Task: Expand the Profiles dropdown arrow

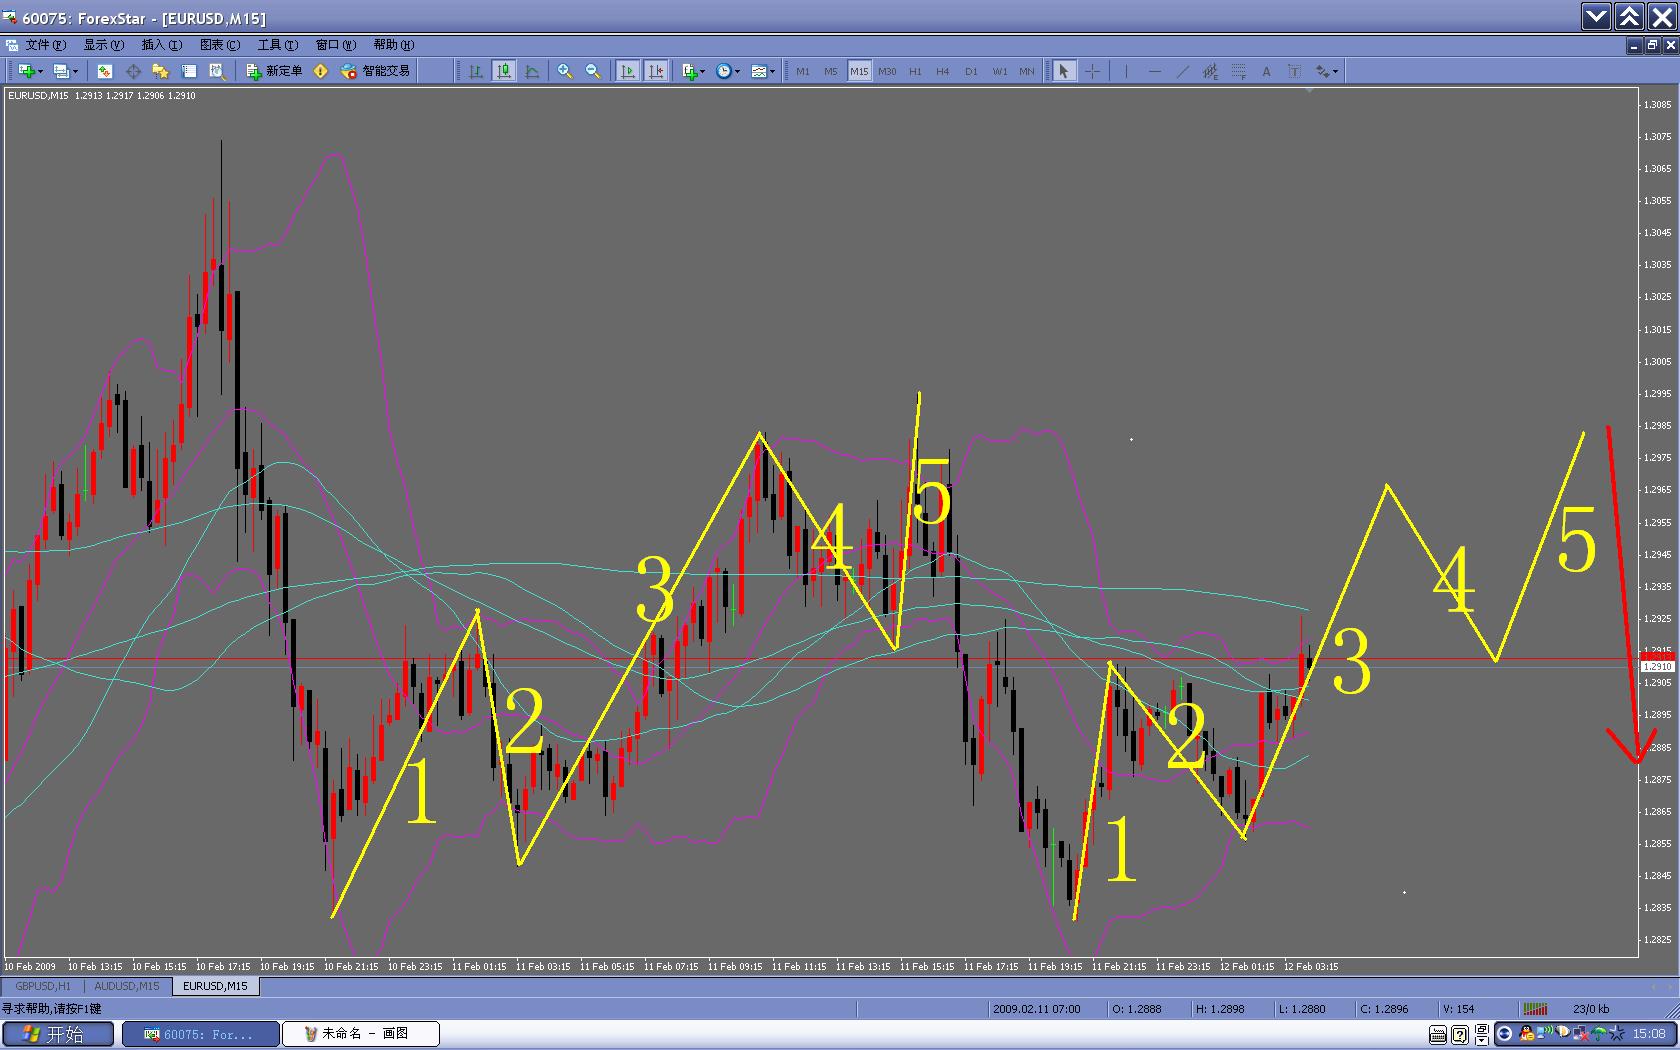Action: [75, 71]
